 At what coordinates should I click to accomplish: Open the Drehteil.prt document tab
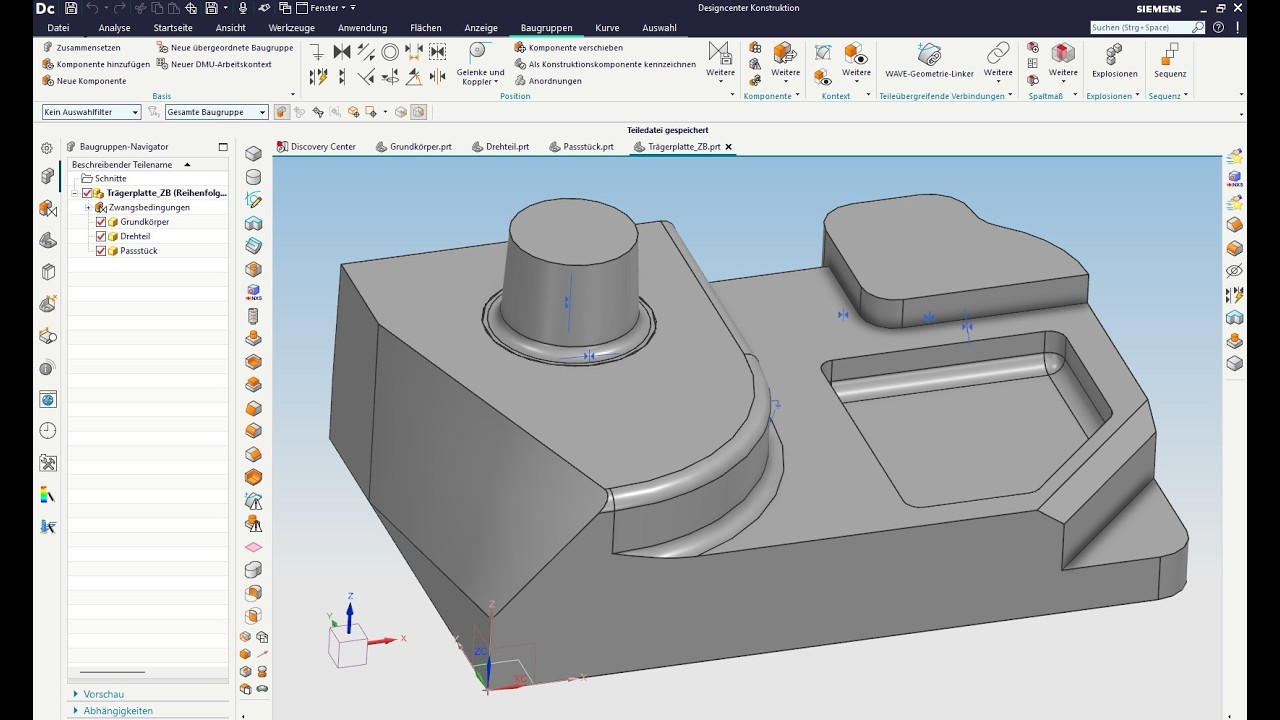[x=500, y=147]
